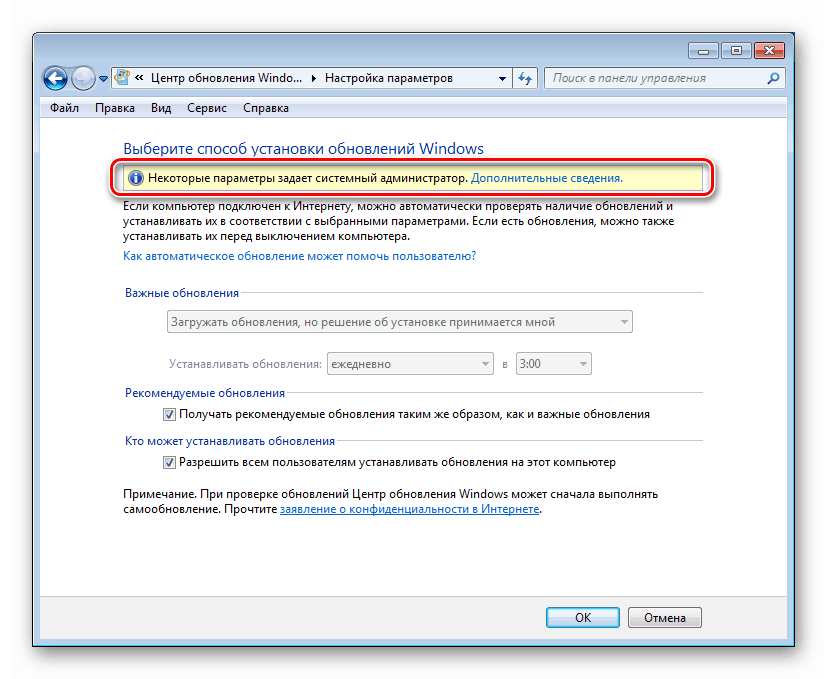
Task: Open the Справка menu
Action: point(265,107)
